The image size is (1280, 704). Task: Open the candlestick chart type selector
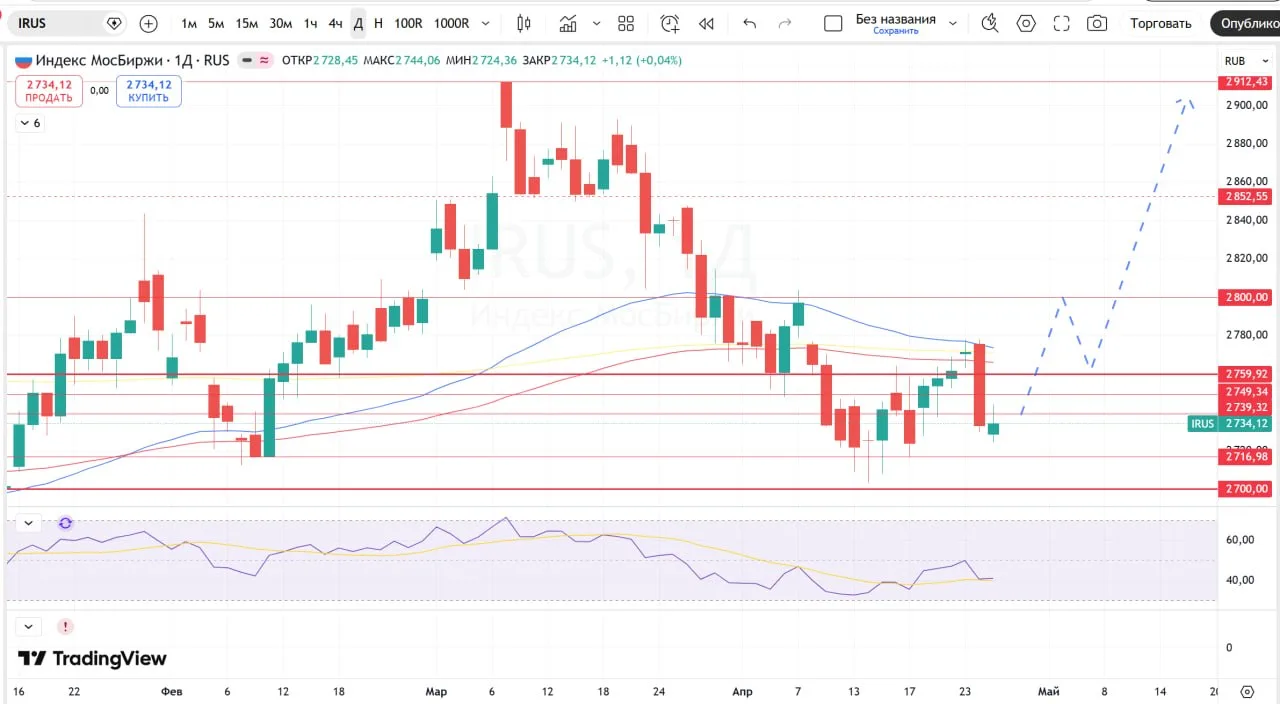point(524,23)
